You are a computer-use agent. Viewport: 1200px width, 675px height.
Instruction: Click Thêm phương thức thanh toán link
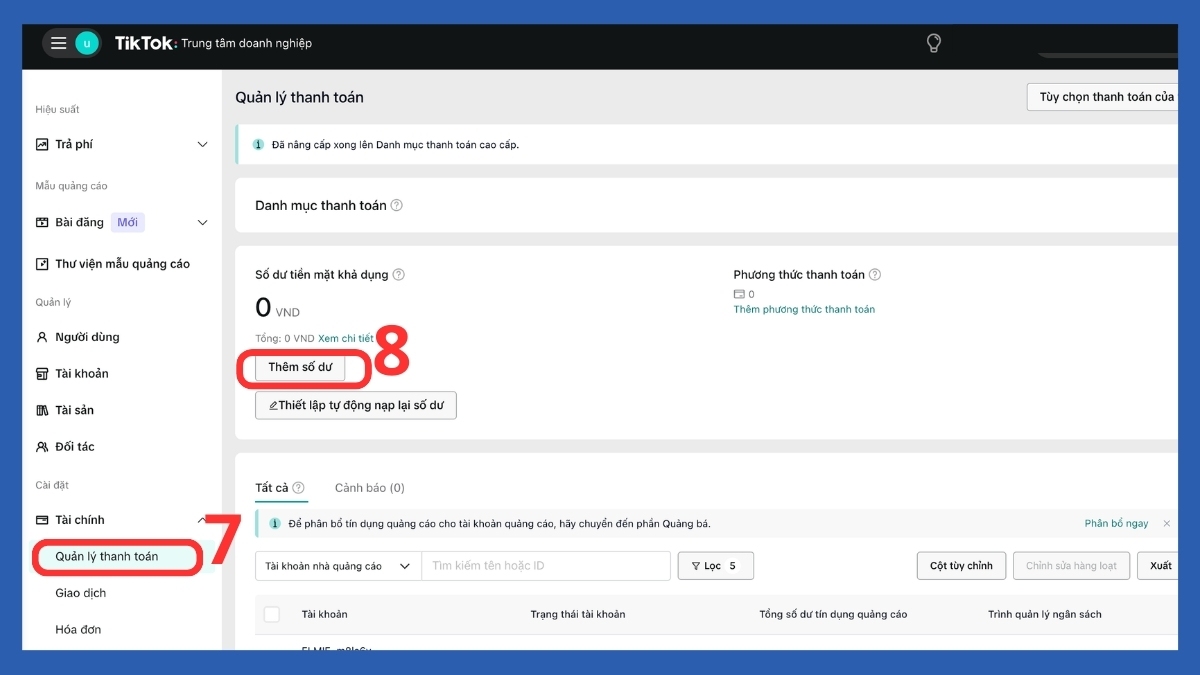click(804, 310)
